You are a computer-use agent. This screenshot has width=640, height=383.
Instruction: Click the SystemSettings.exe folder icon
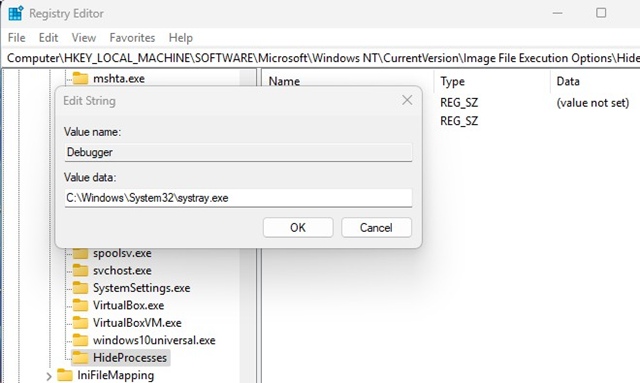point(80,288)
